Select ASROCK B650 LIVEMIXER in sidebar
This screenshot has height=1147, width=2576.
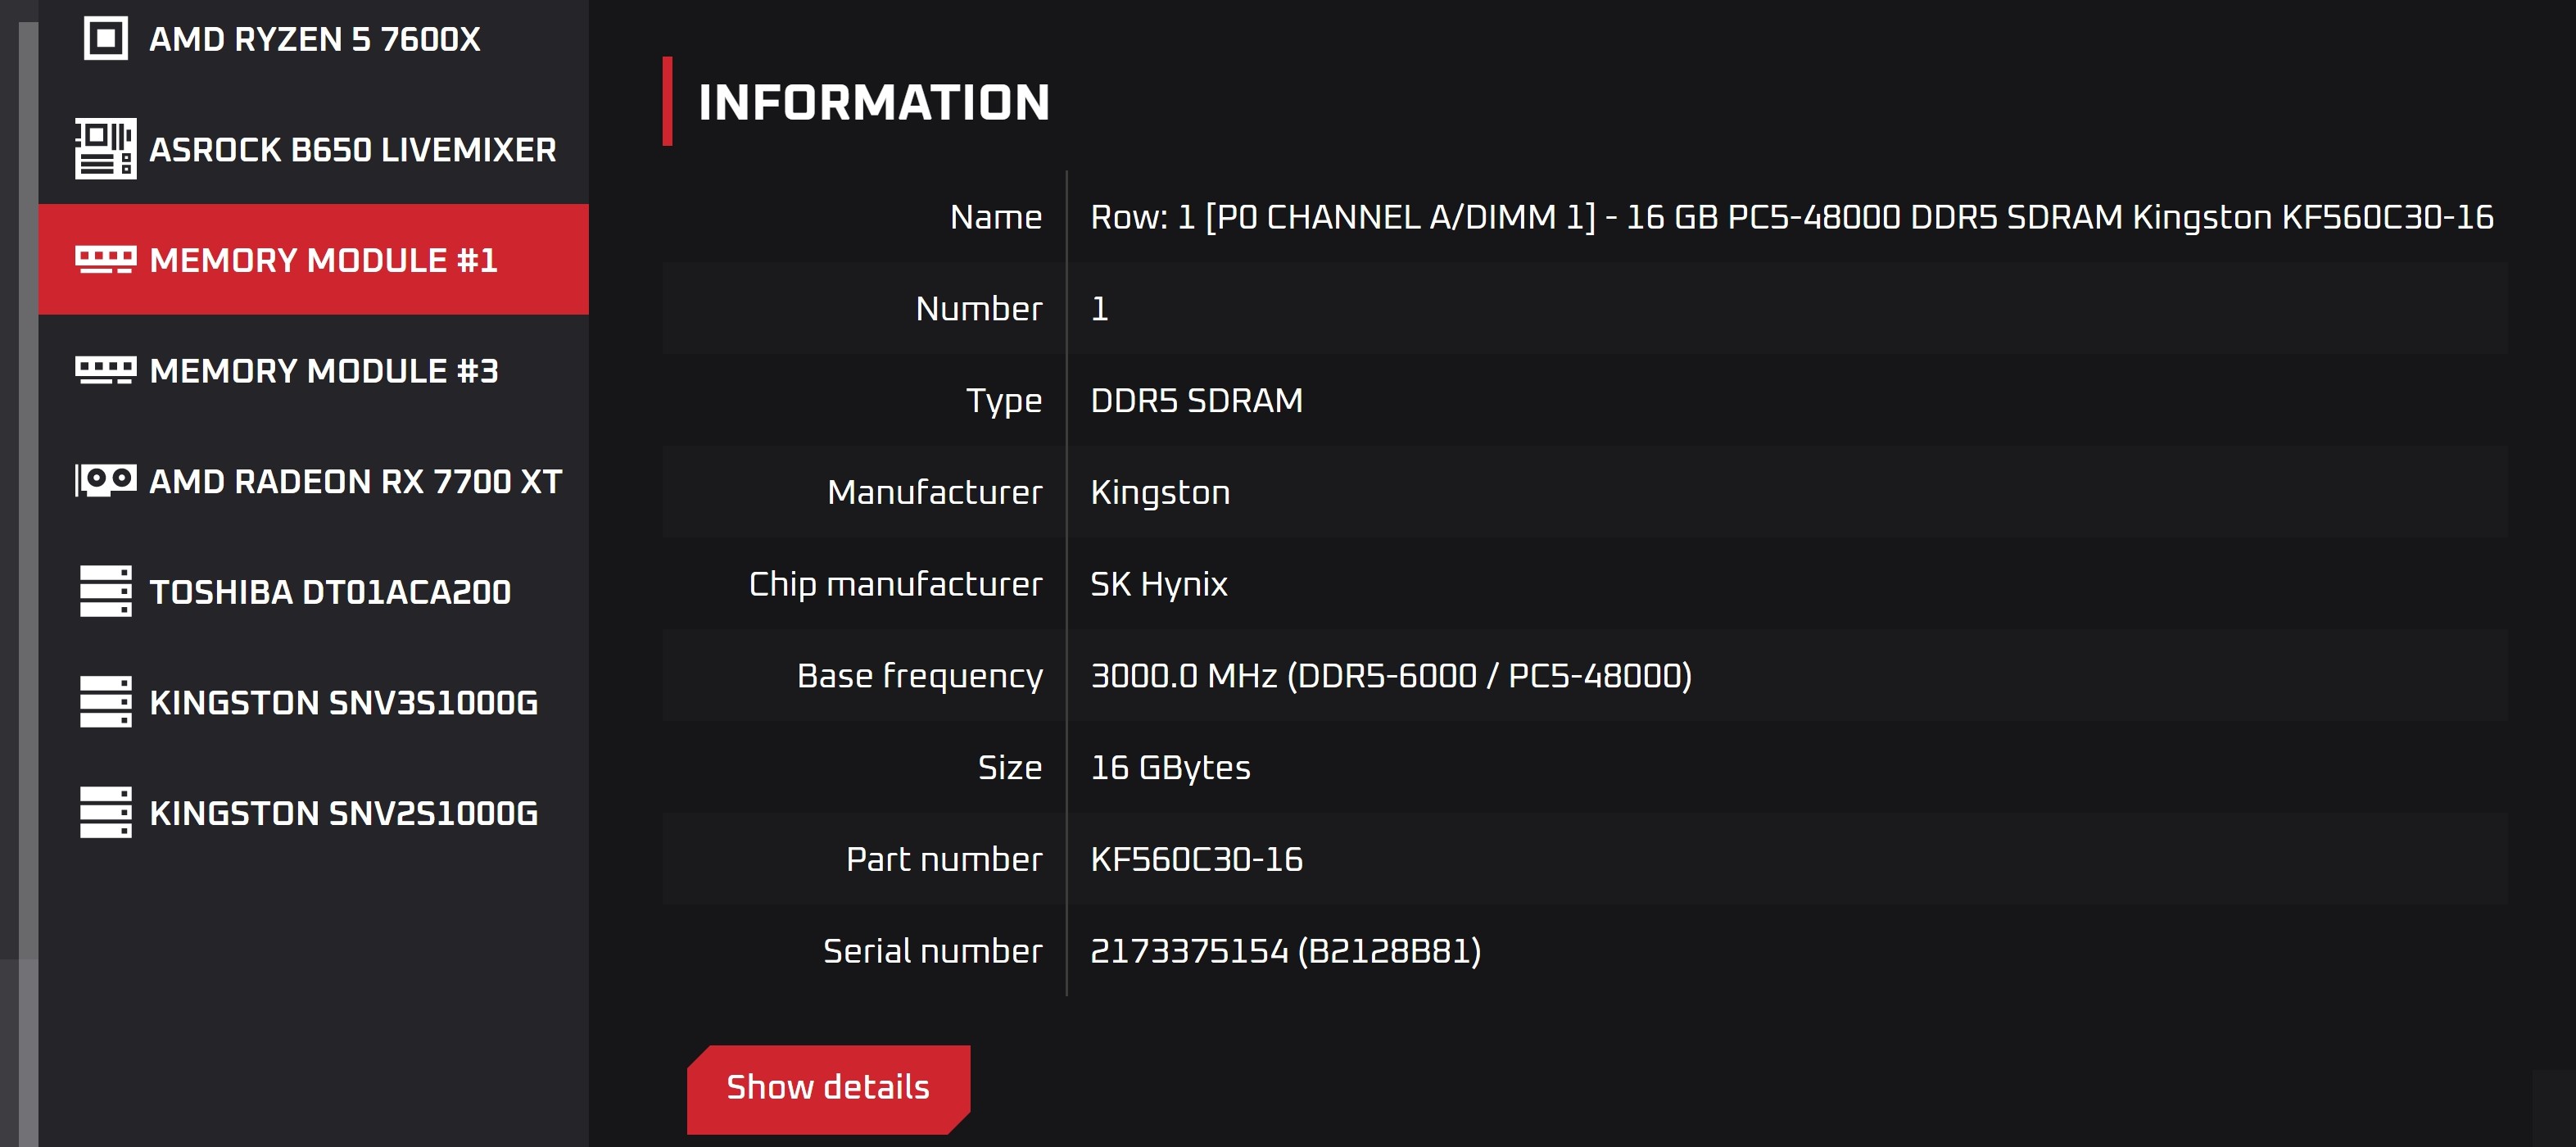coord(352,150)
